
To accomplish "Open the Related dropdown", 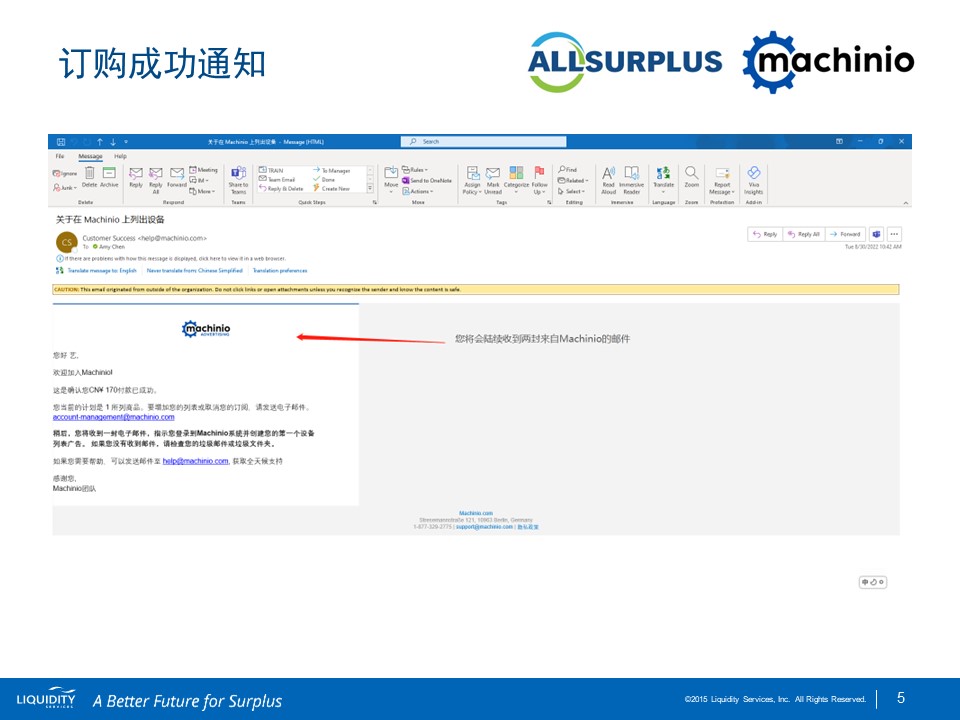I will (573, 181).
